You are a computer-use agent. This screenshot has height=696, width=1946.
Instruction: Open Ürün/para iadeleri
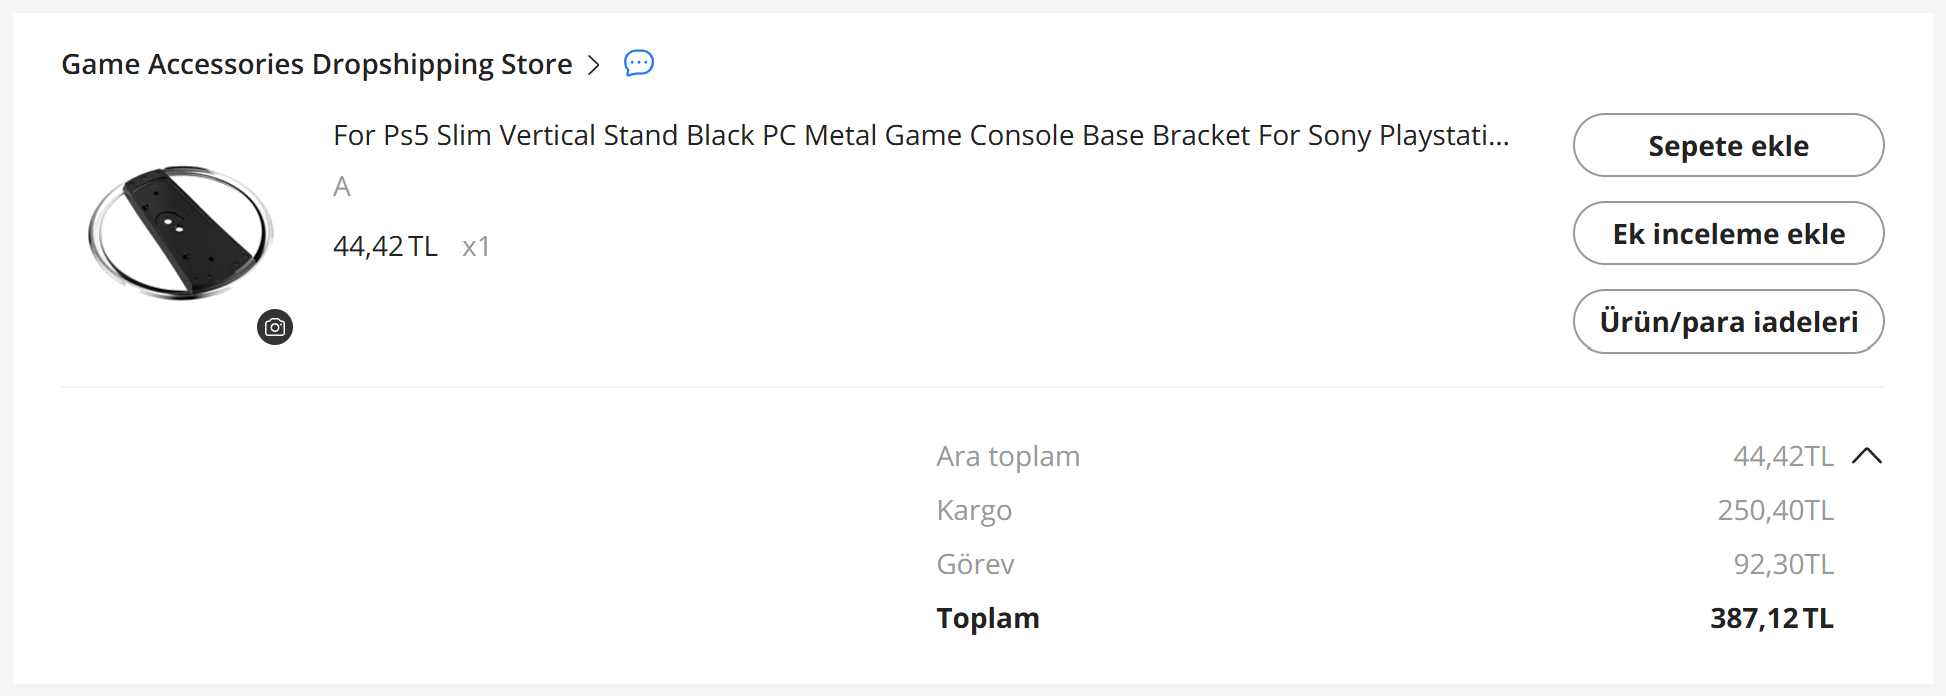1728,321
